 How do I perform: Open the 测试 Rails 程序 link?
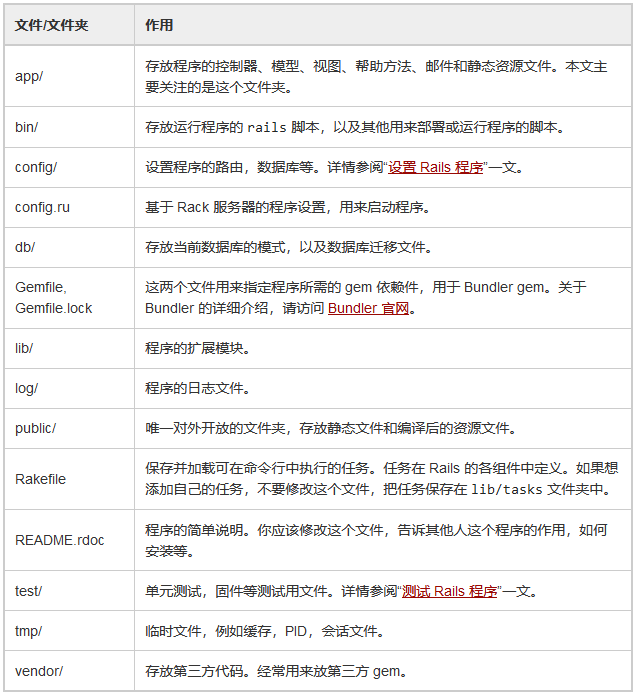coord(450,591)
